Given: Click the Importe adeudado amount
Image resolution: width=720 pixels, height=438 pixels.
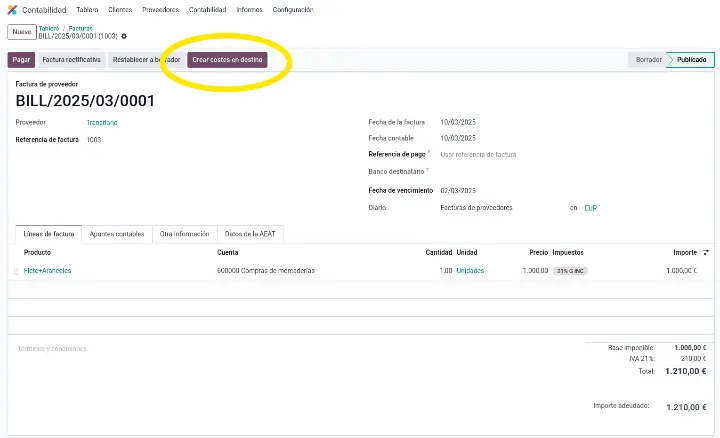Looking at the screenshot, I should click(686, 407).
